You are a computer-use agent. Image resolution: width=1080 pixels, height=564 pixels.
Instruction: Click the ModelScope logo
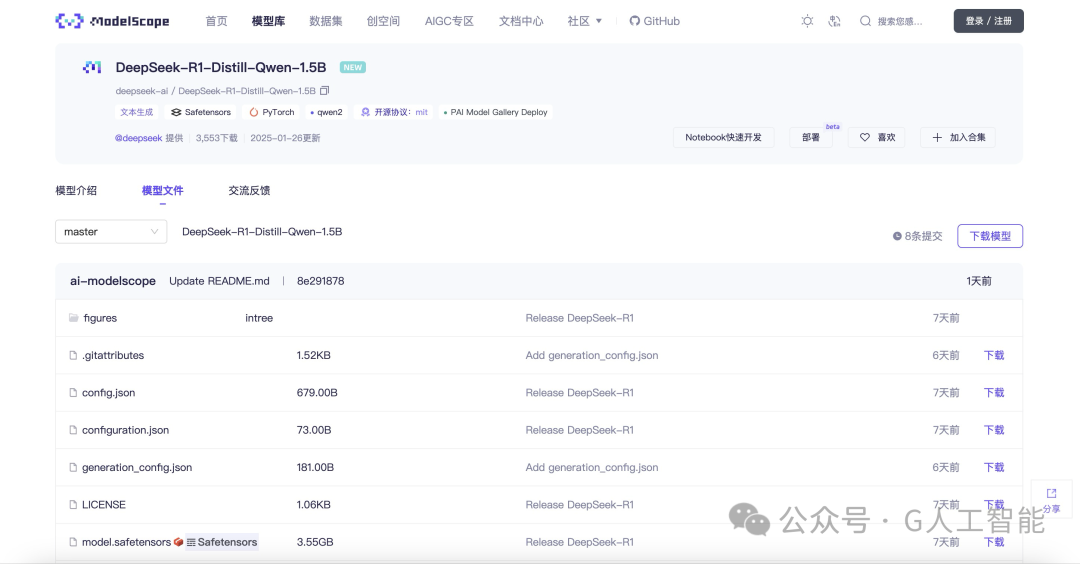click(112, 21)
